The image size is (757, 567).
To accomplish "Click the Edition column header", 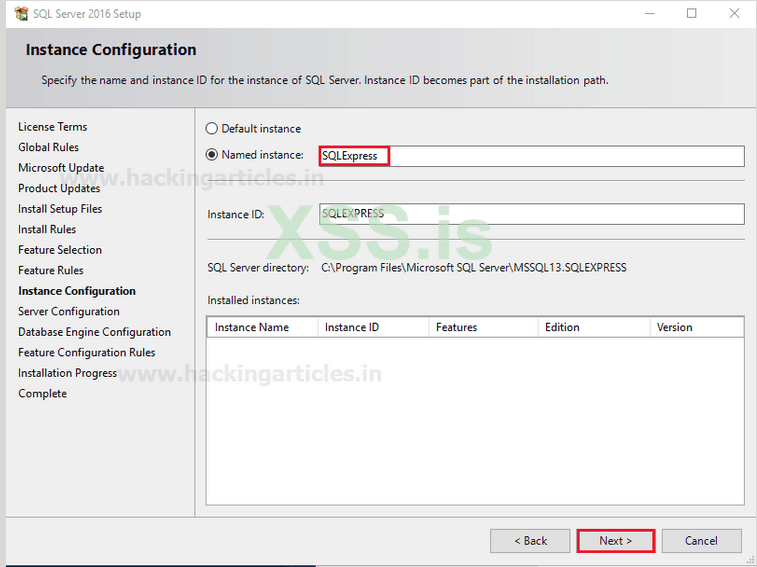I will (594, 327).
